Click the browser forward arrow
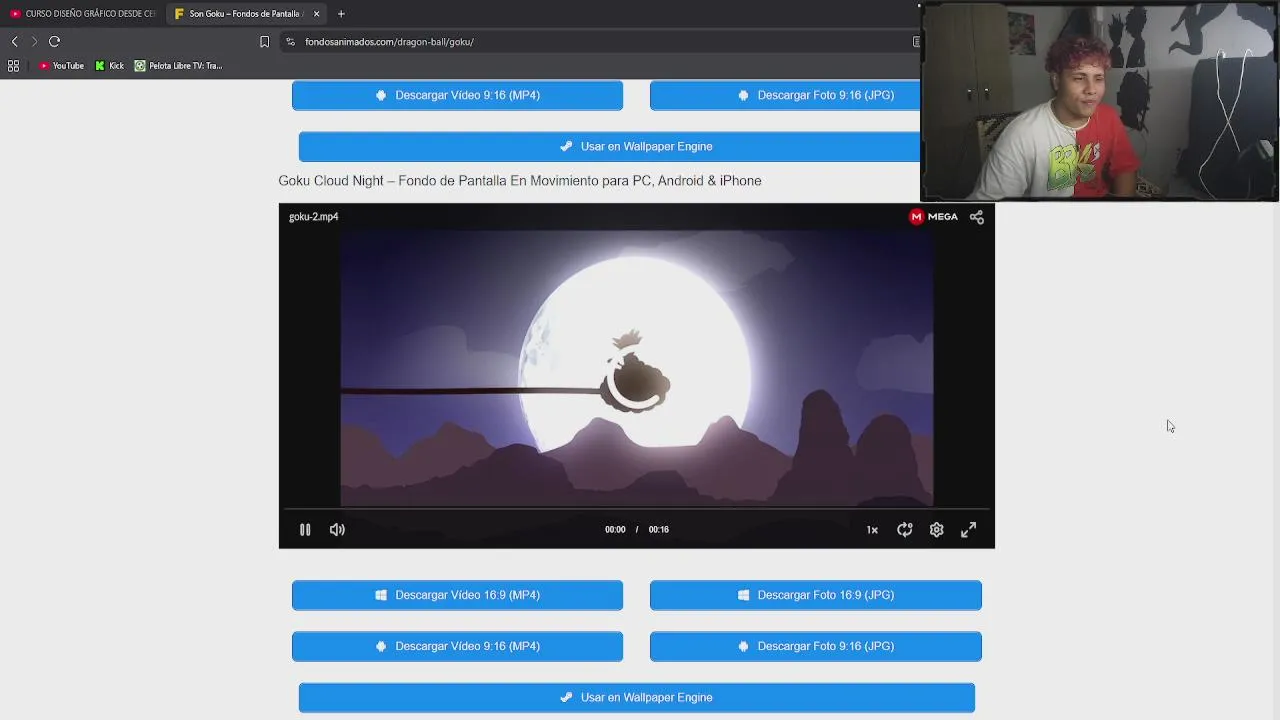This screenshot has height=720, width=1280. (34, 41)
